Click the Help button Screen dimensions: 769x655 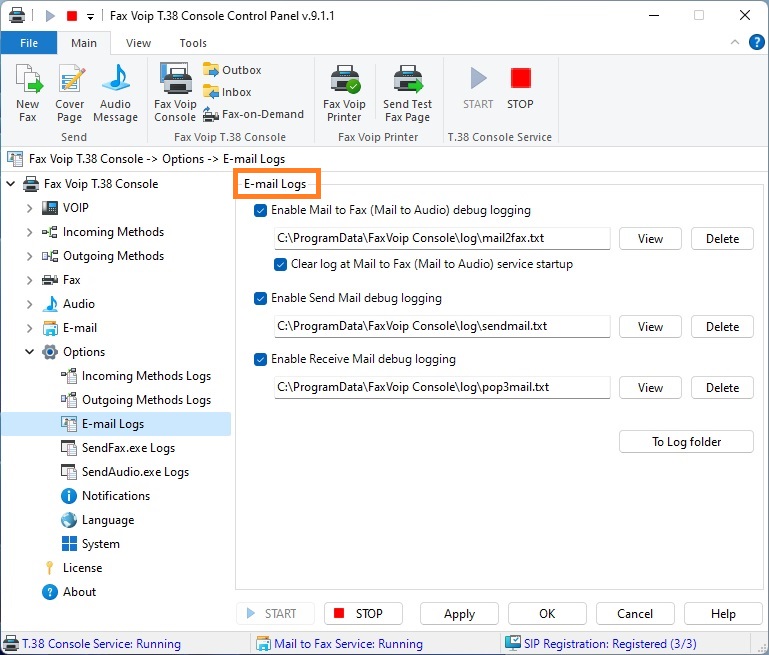click(x=723, y=614)
